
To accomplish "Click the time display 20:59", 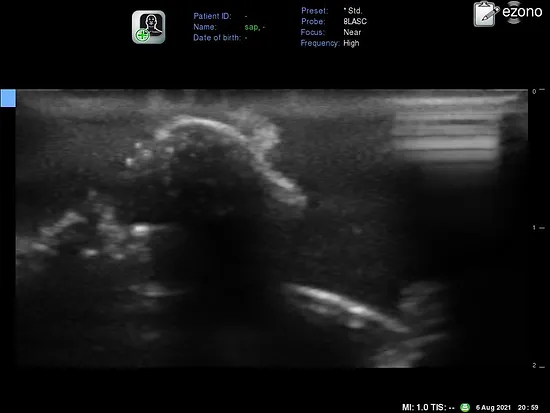I will point(528,407).
